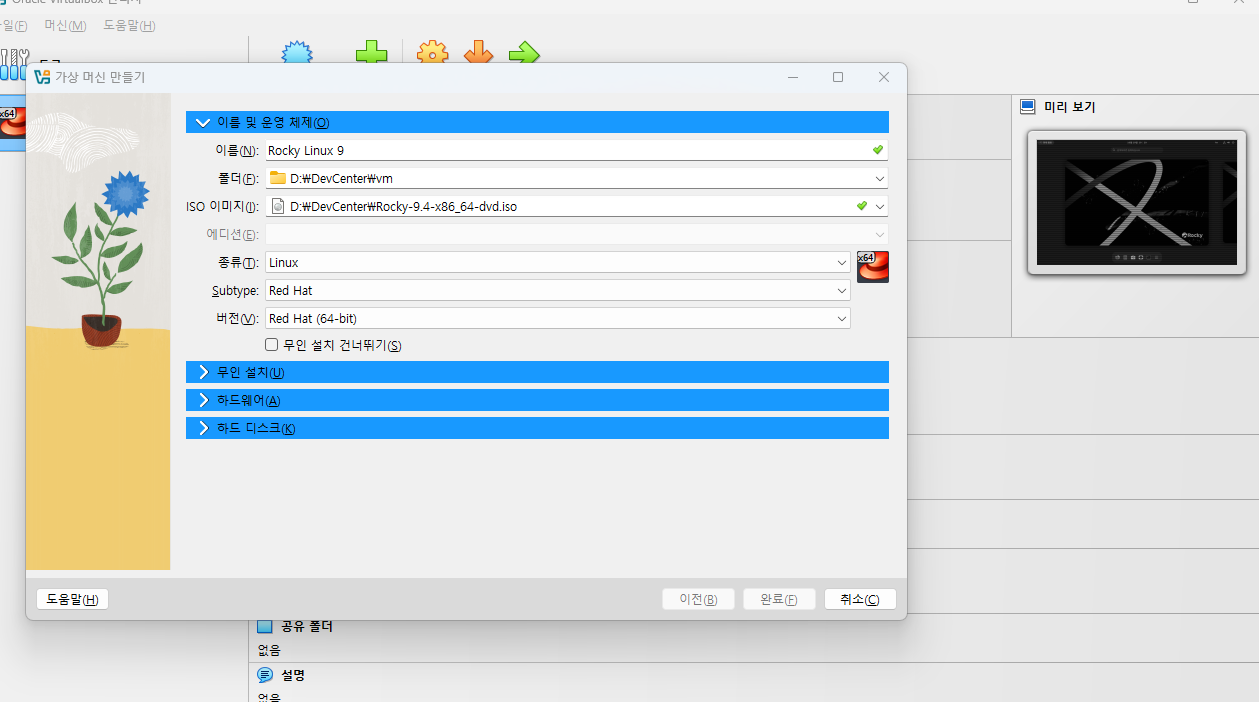Click the 설명 heading text
The image size is (1259, 702).
coord(293,675)
